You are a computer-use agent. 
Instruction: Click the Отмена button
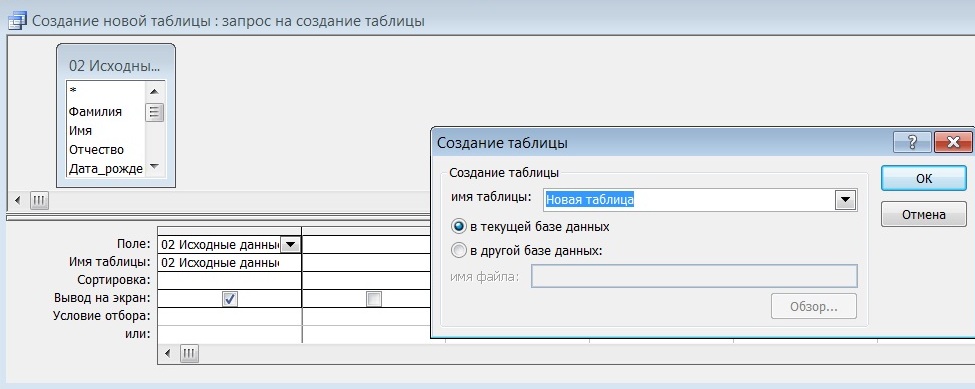point(923,215)
